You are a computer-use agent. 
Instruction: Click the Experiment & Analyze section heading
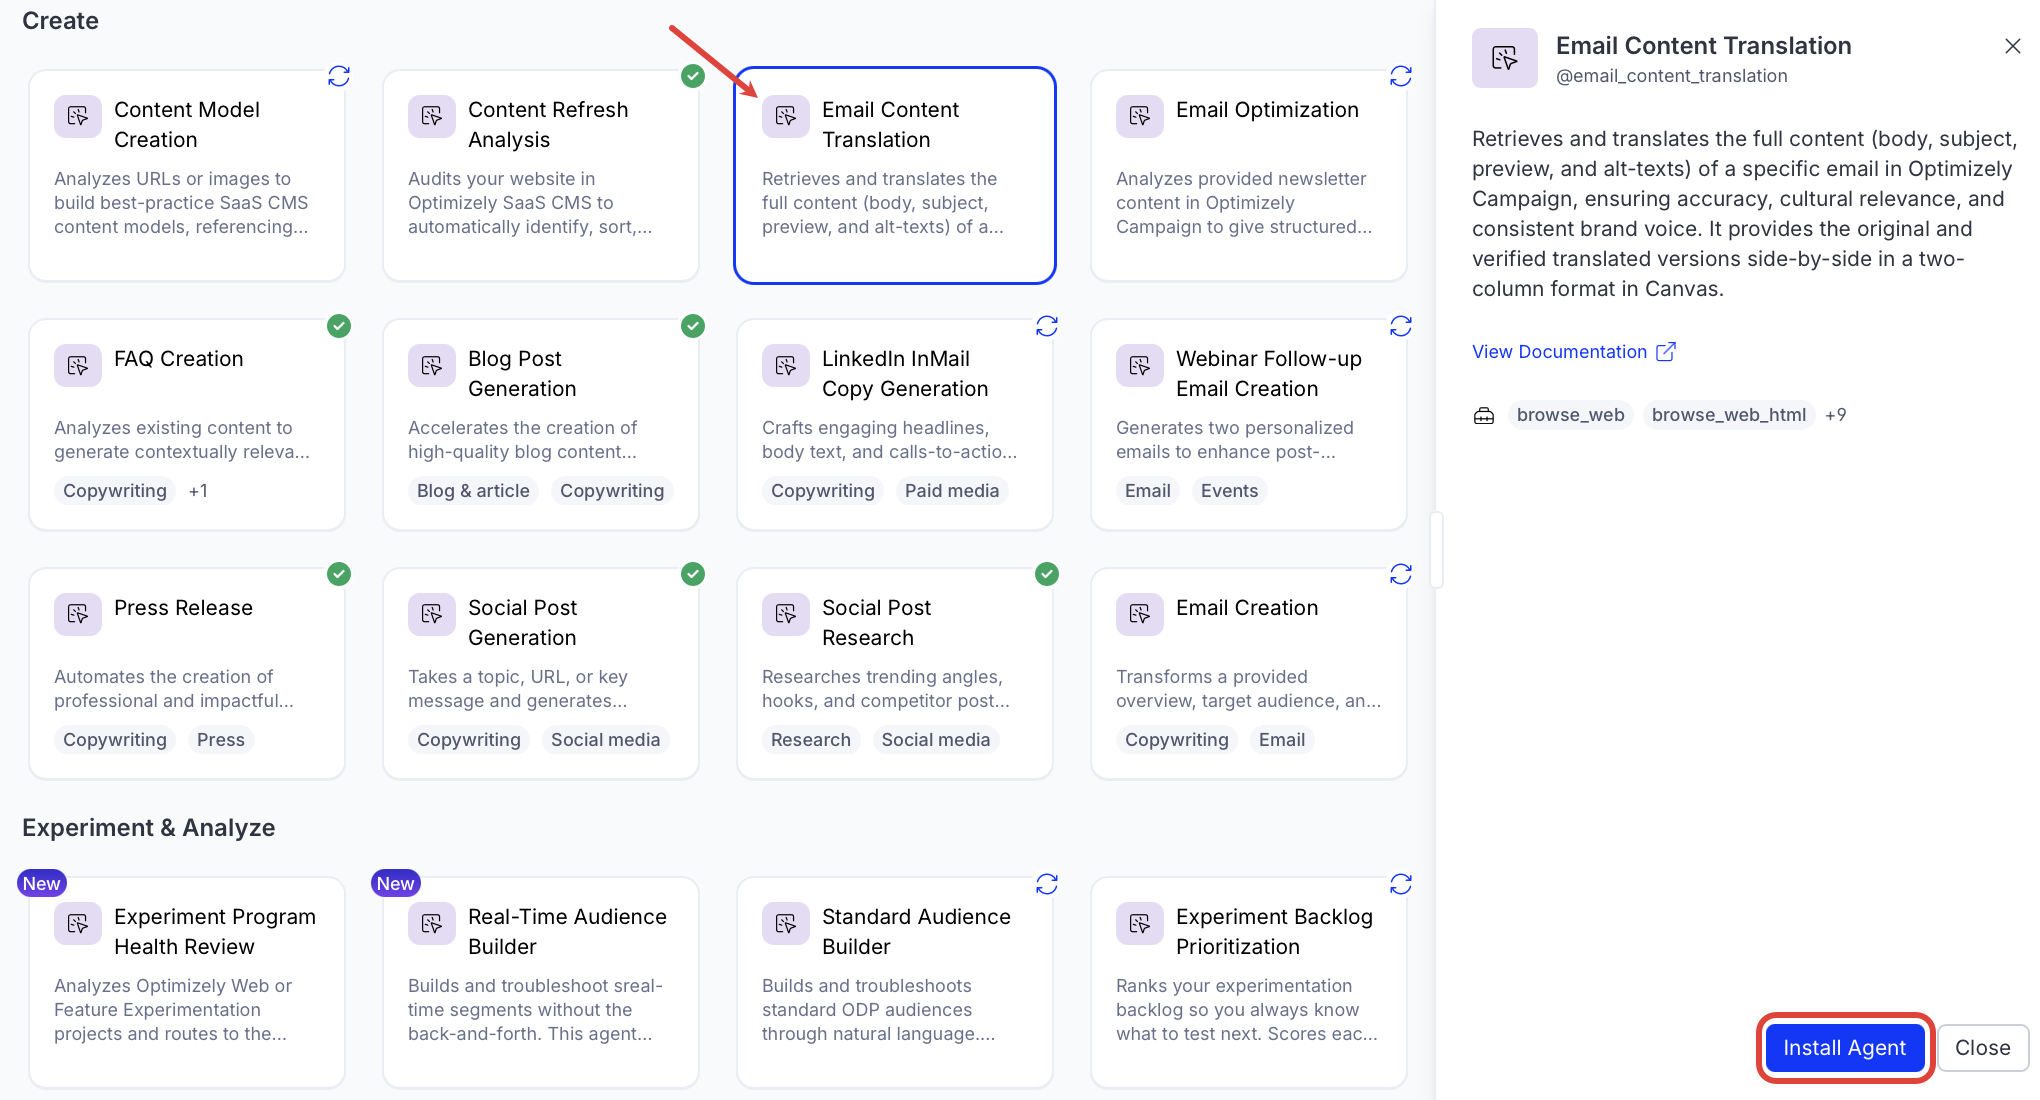click(148, 828)
